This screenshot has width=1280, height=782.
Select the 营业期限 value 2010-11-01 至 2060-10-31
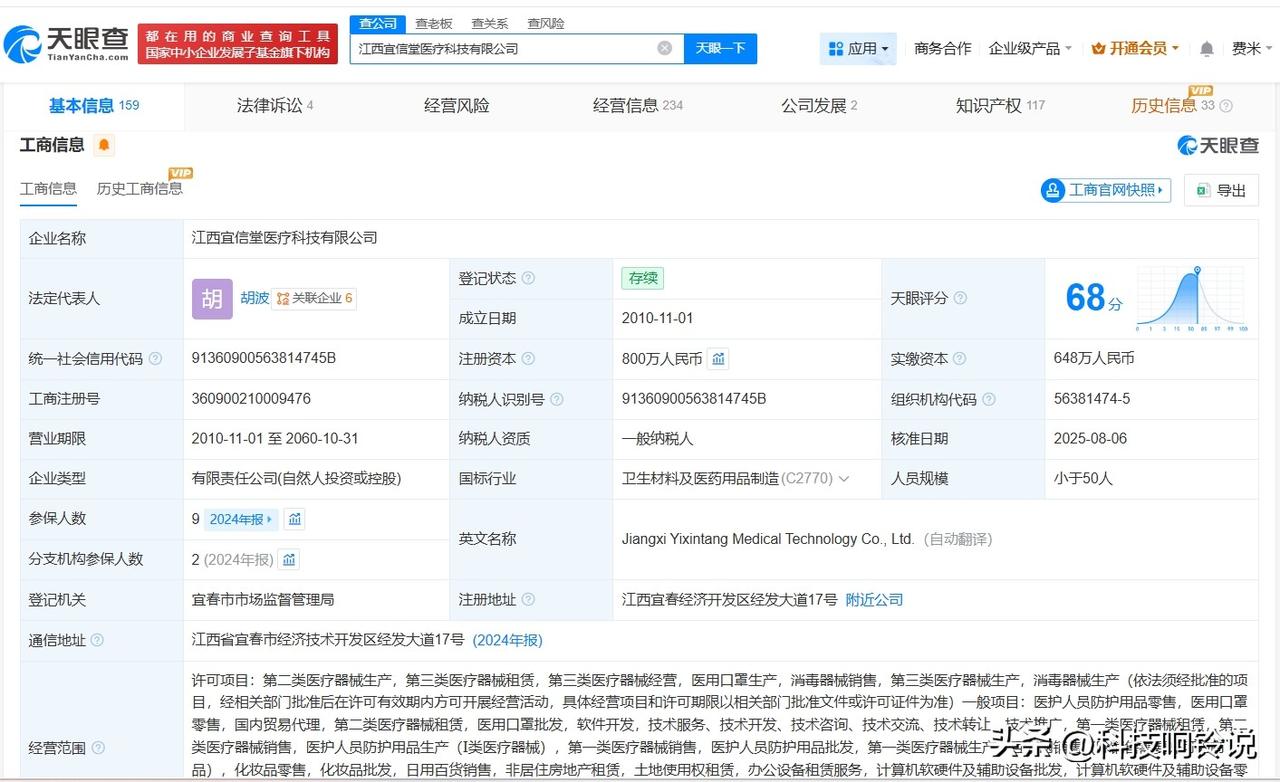[x=275, y=439]
